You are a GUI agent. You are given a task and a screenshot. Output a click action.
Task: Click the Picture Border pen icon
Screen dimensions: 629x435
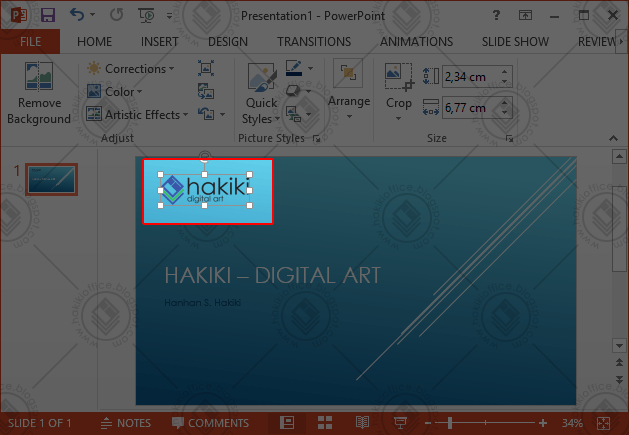pyautogui.click(x=294, y=68)
